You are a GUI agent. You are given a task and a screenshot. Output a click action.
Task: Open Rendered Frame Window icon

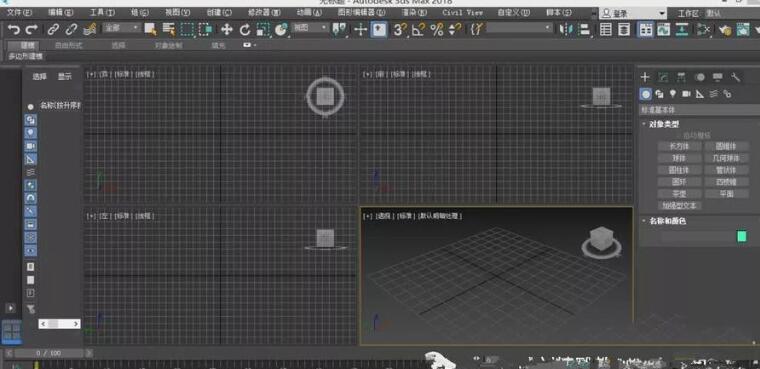point(743,30)
